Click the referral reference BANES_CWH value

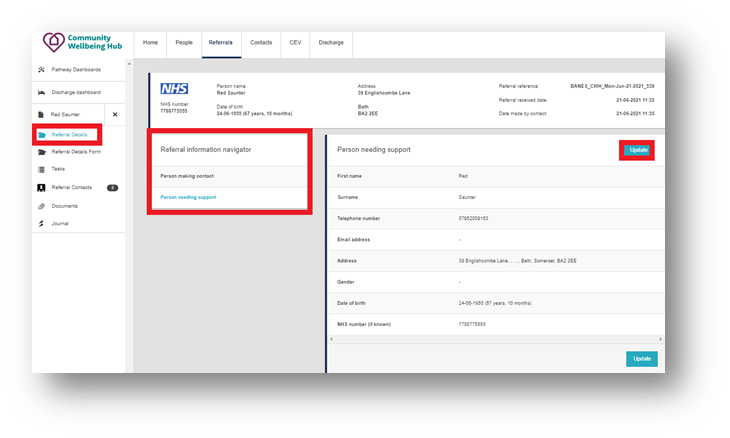612,87
